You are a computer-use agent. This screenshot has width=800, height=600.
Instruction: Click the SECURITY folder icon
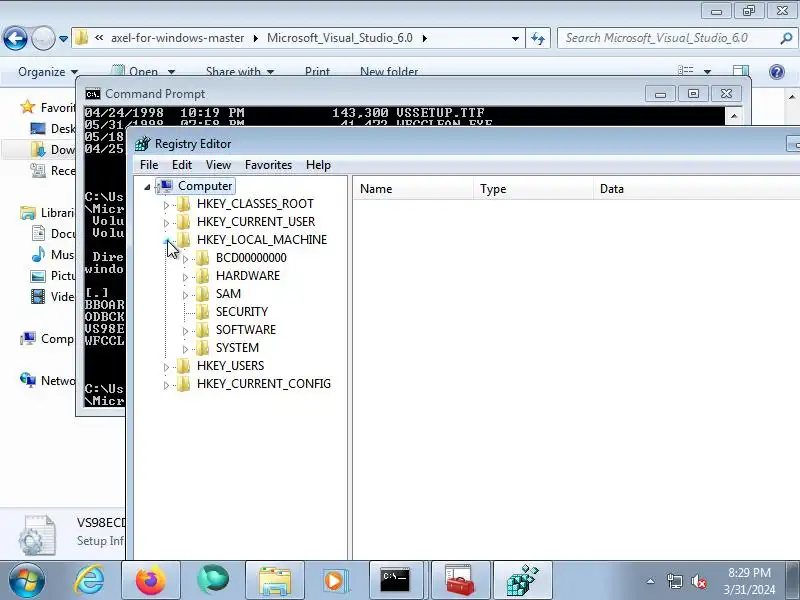(x=203, y=312)
